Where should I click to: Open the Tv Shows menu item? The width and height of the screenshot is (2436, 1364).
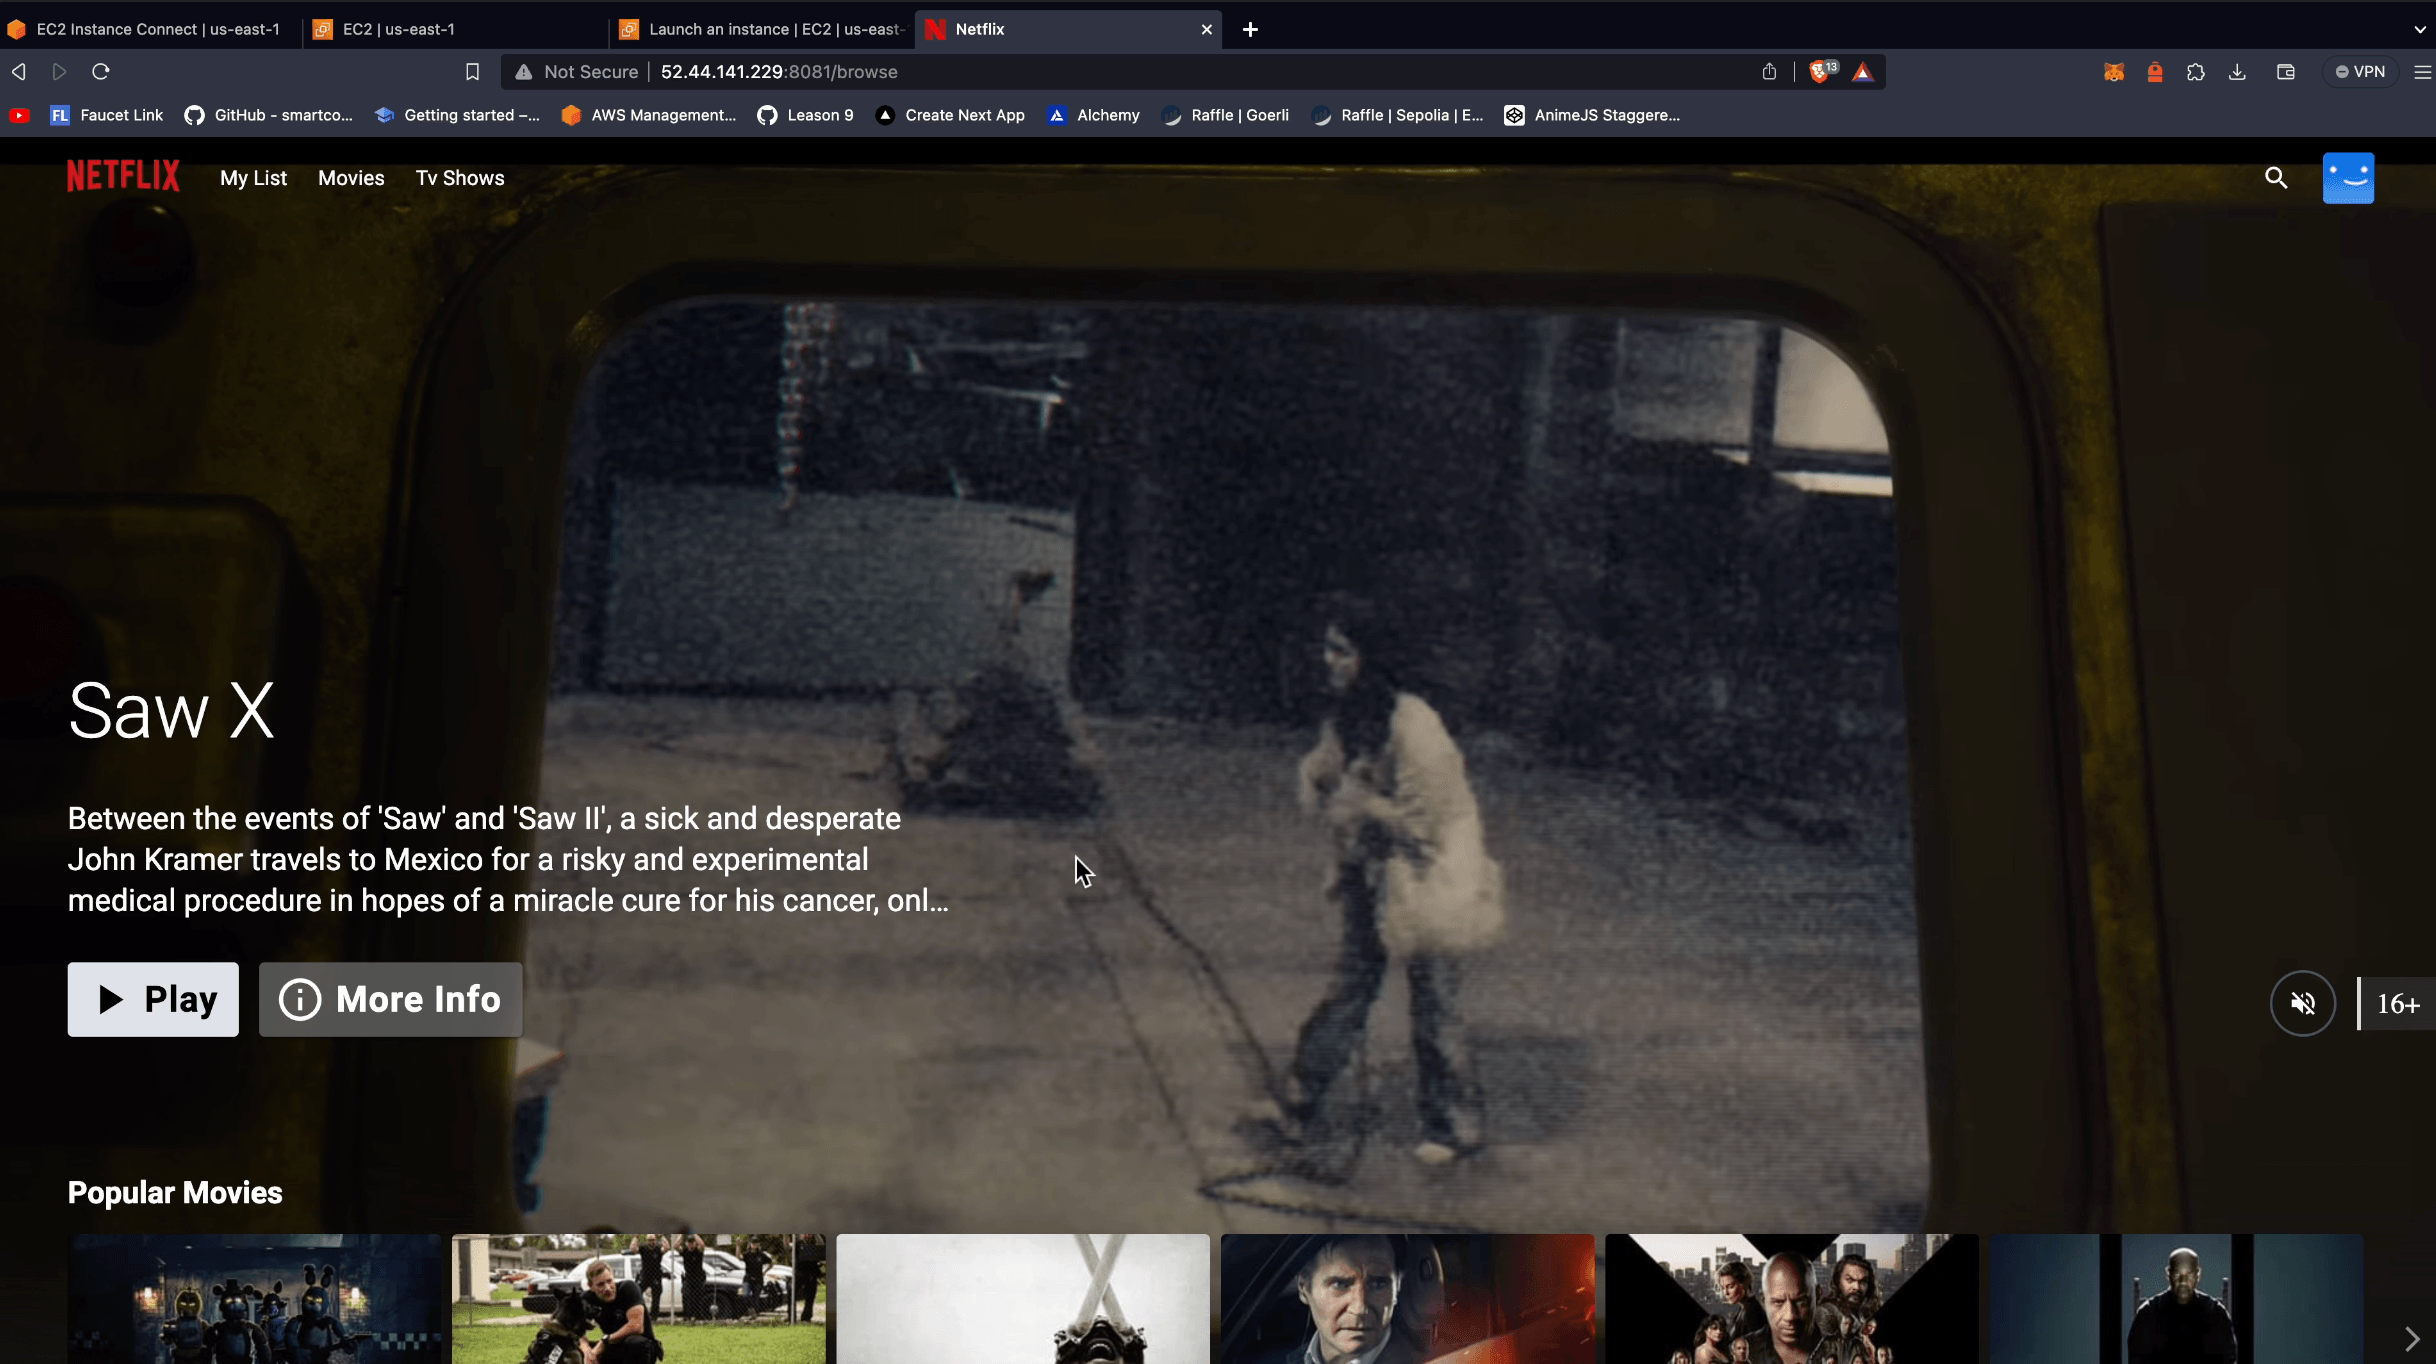point(460,178)
